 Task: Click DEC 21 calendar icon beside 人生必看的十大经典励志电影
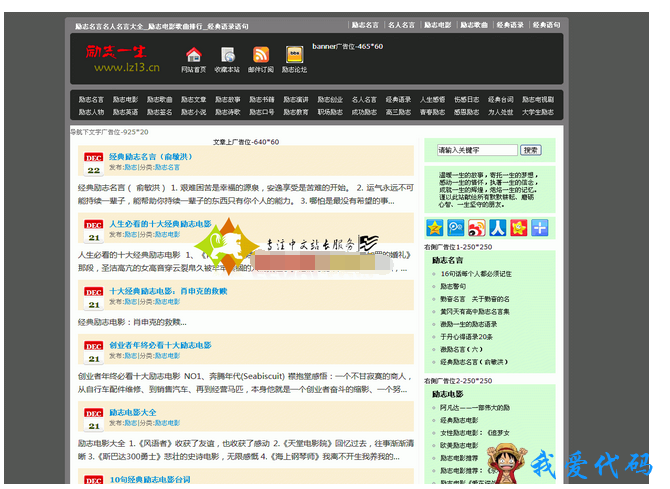point(94,231)
